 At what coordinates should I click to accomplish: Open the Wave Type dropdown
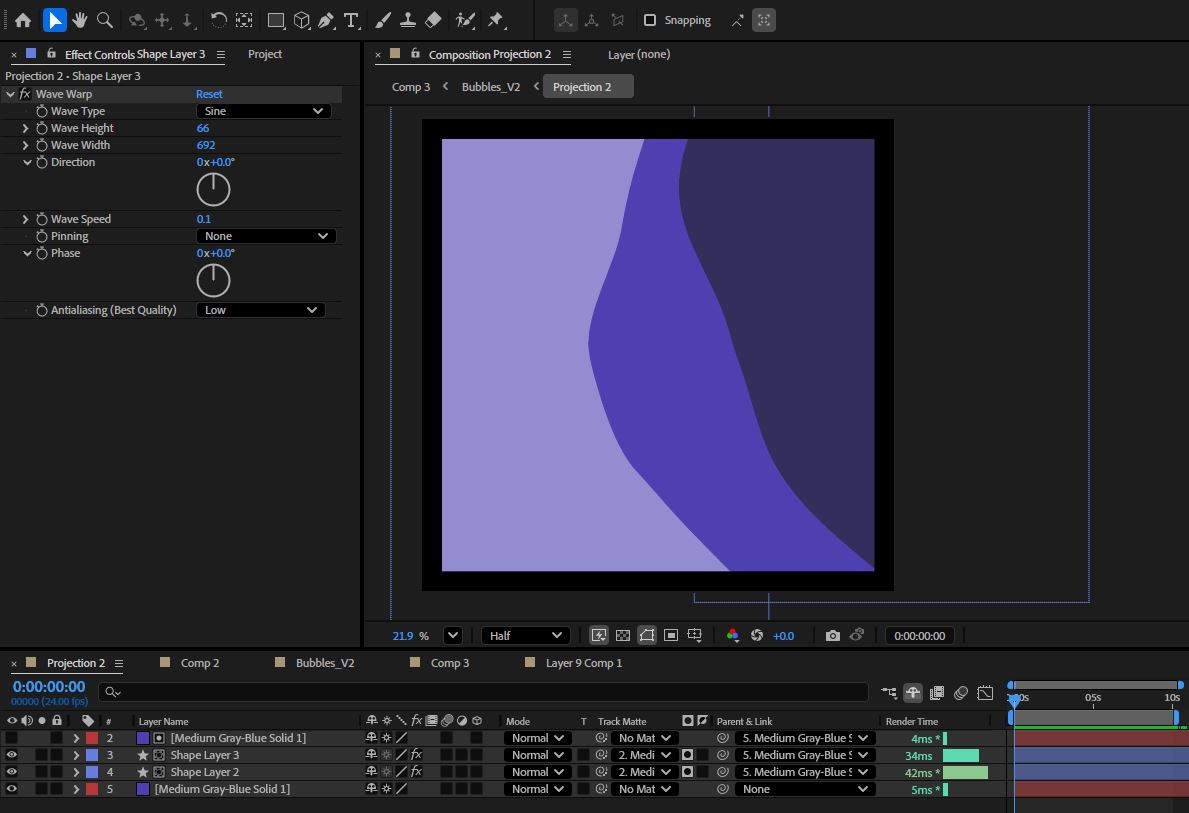(x=263, y=111)
